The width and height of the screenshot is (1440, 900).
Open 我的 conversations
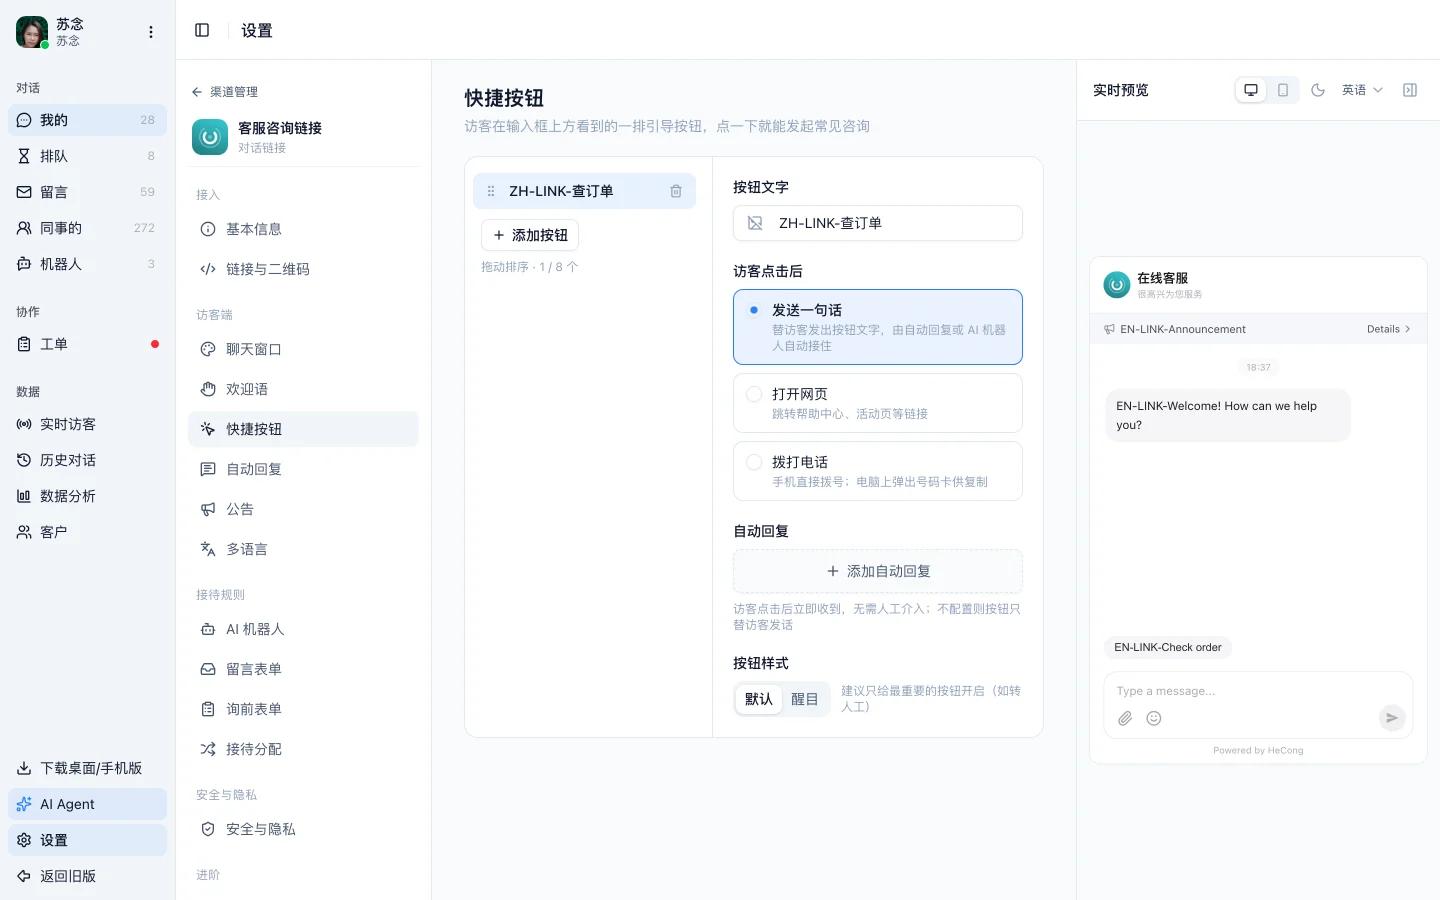click(x=87, y=120)
